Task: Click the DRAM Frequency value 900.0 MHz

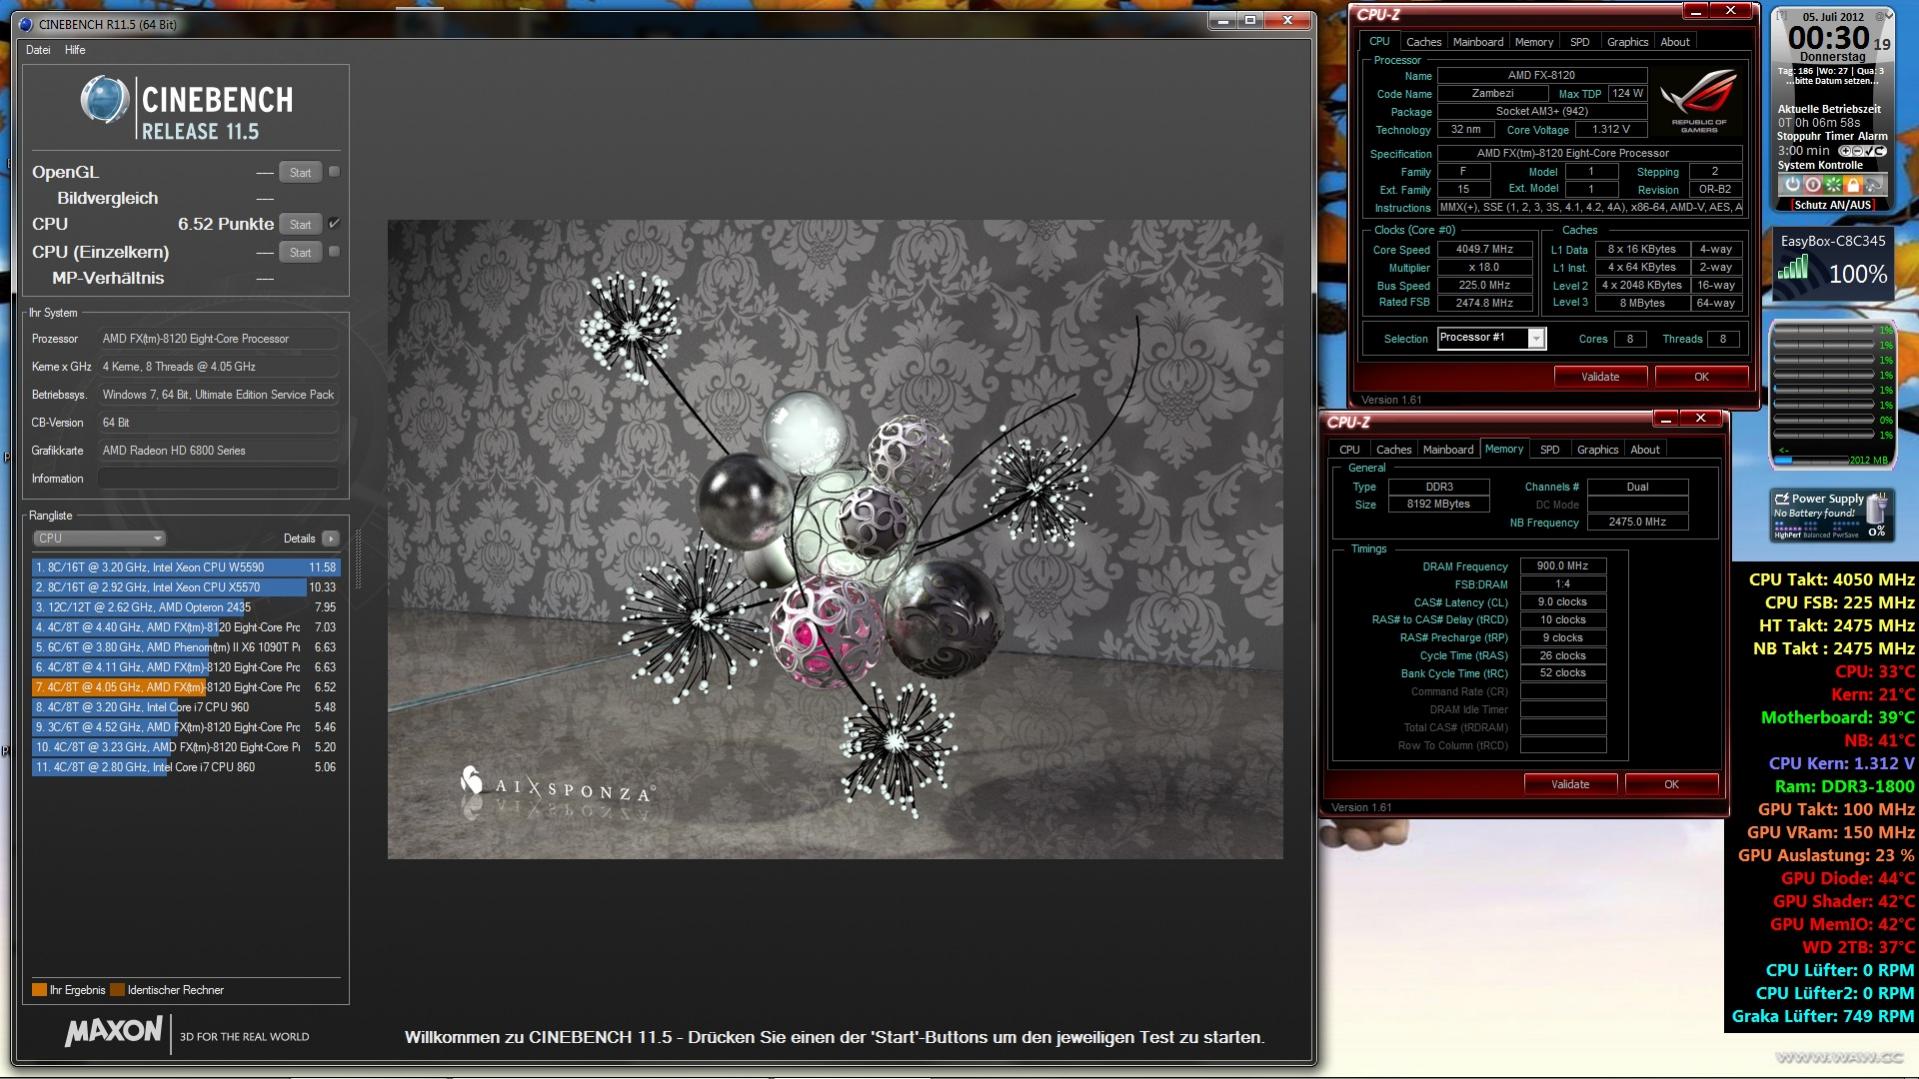Action: click(1562, 566)
